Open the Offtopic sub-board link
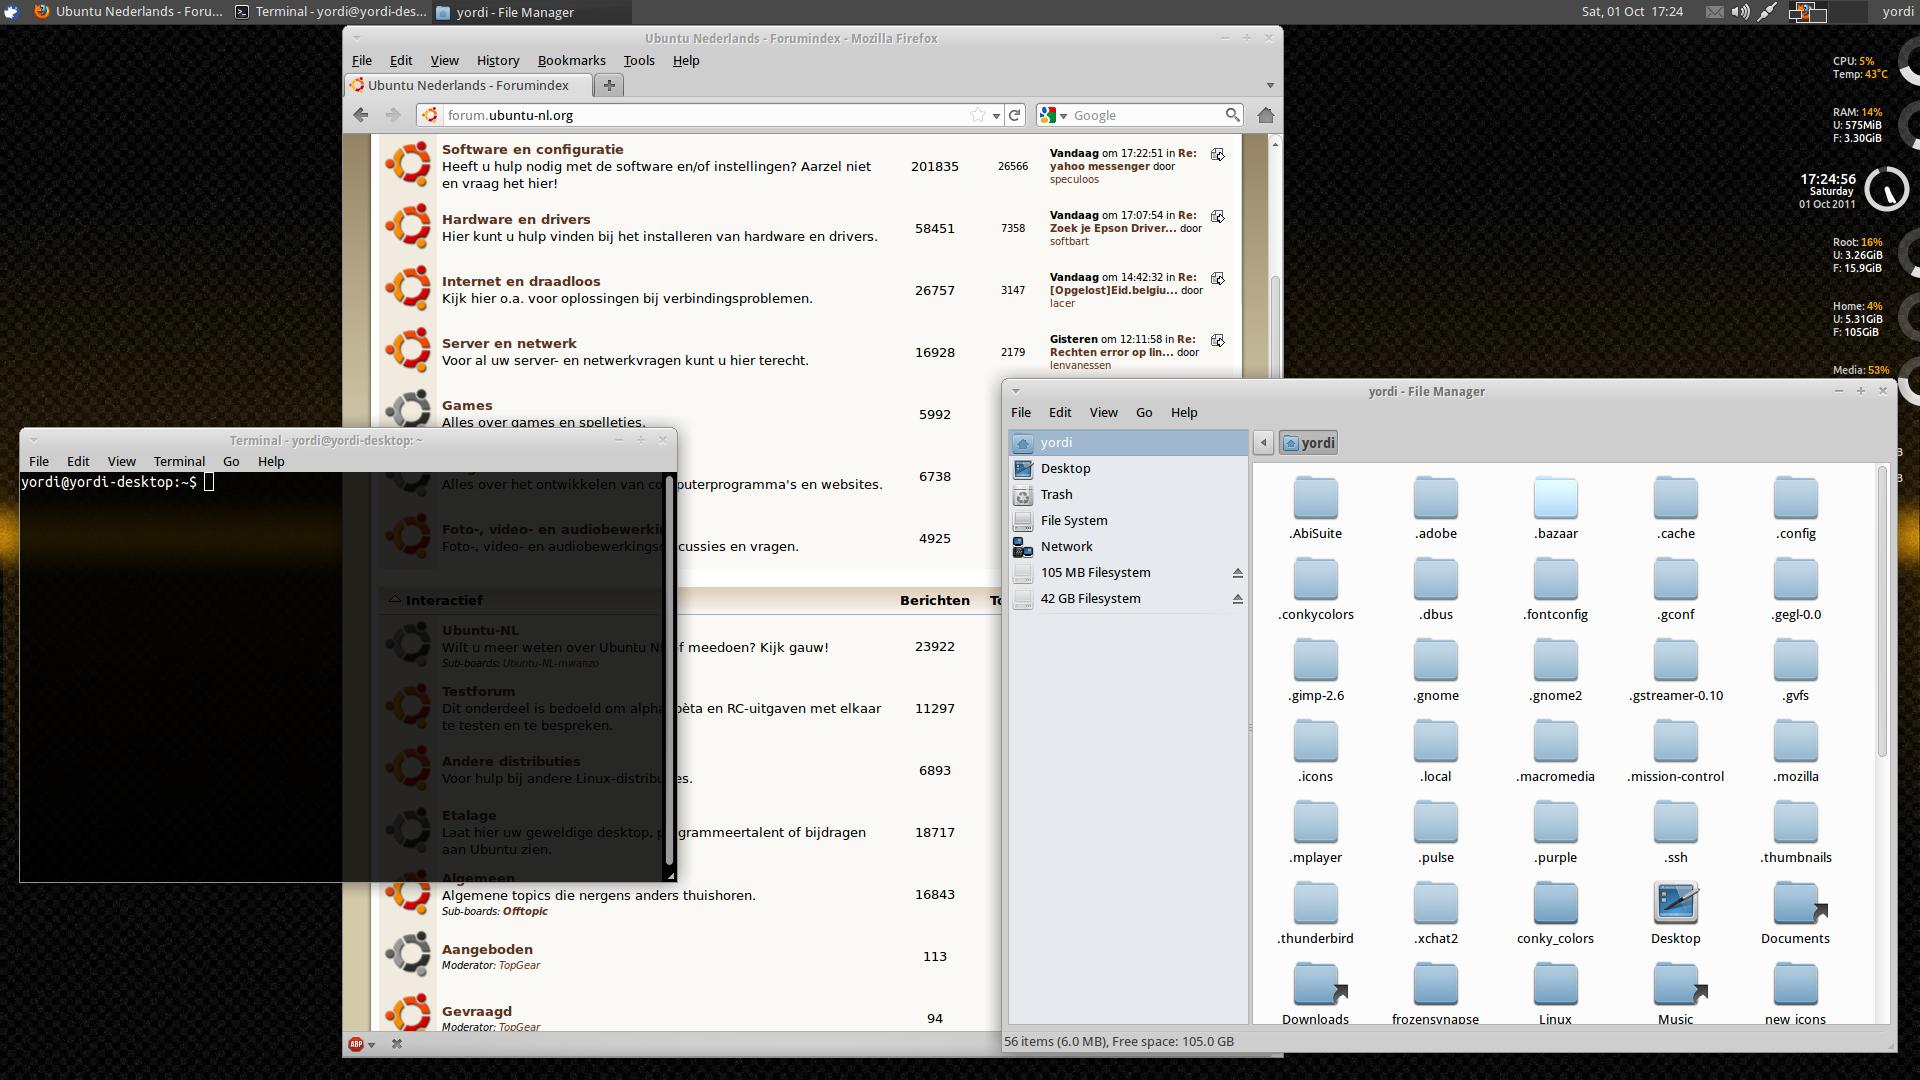 (x=525, y=911)
